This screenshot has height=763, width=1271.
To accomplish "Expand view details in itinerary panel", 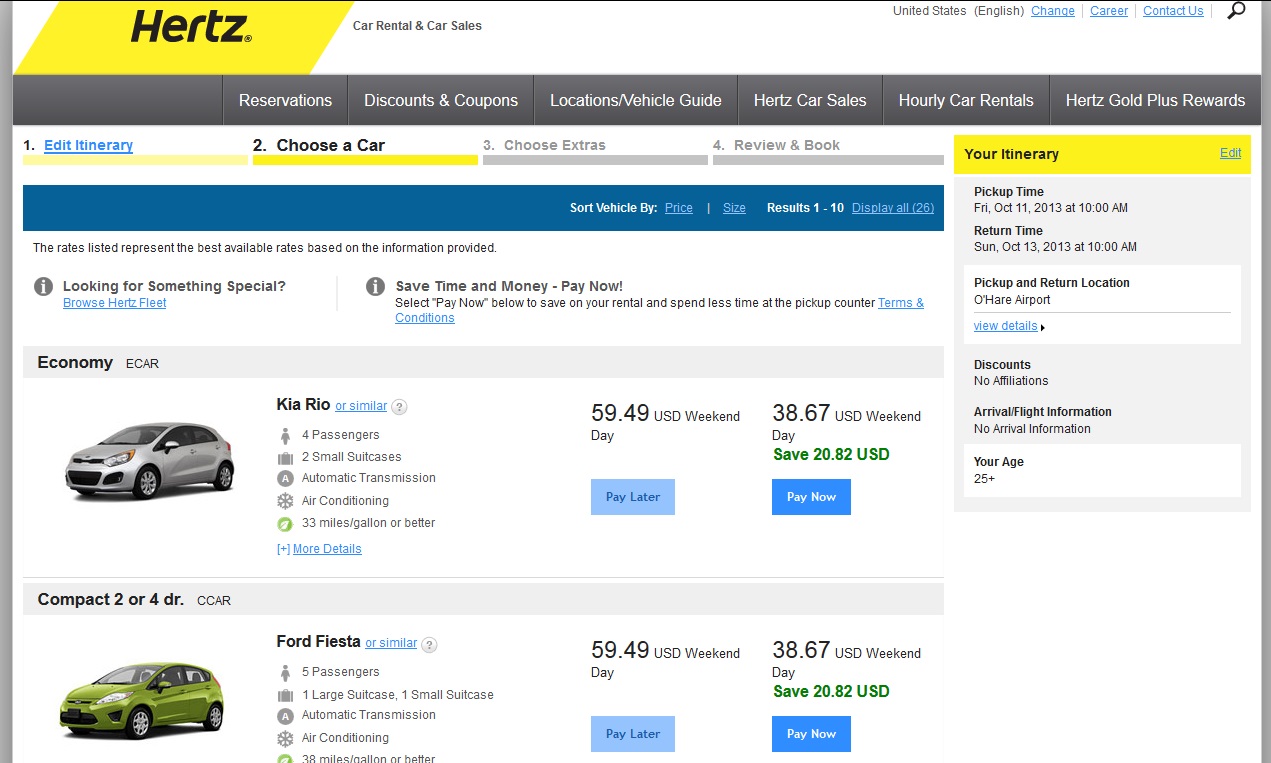I will [1006, 326].
